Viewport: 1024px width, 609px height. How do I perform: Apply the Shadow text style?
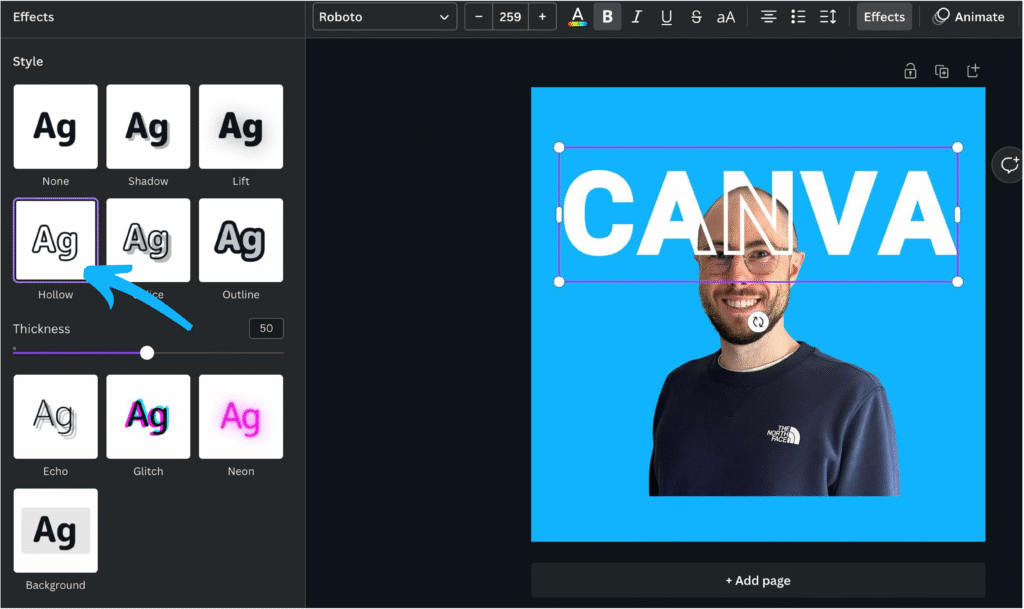tap(148, 127)
